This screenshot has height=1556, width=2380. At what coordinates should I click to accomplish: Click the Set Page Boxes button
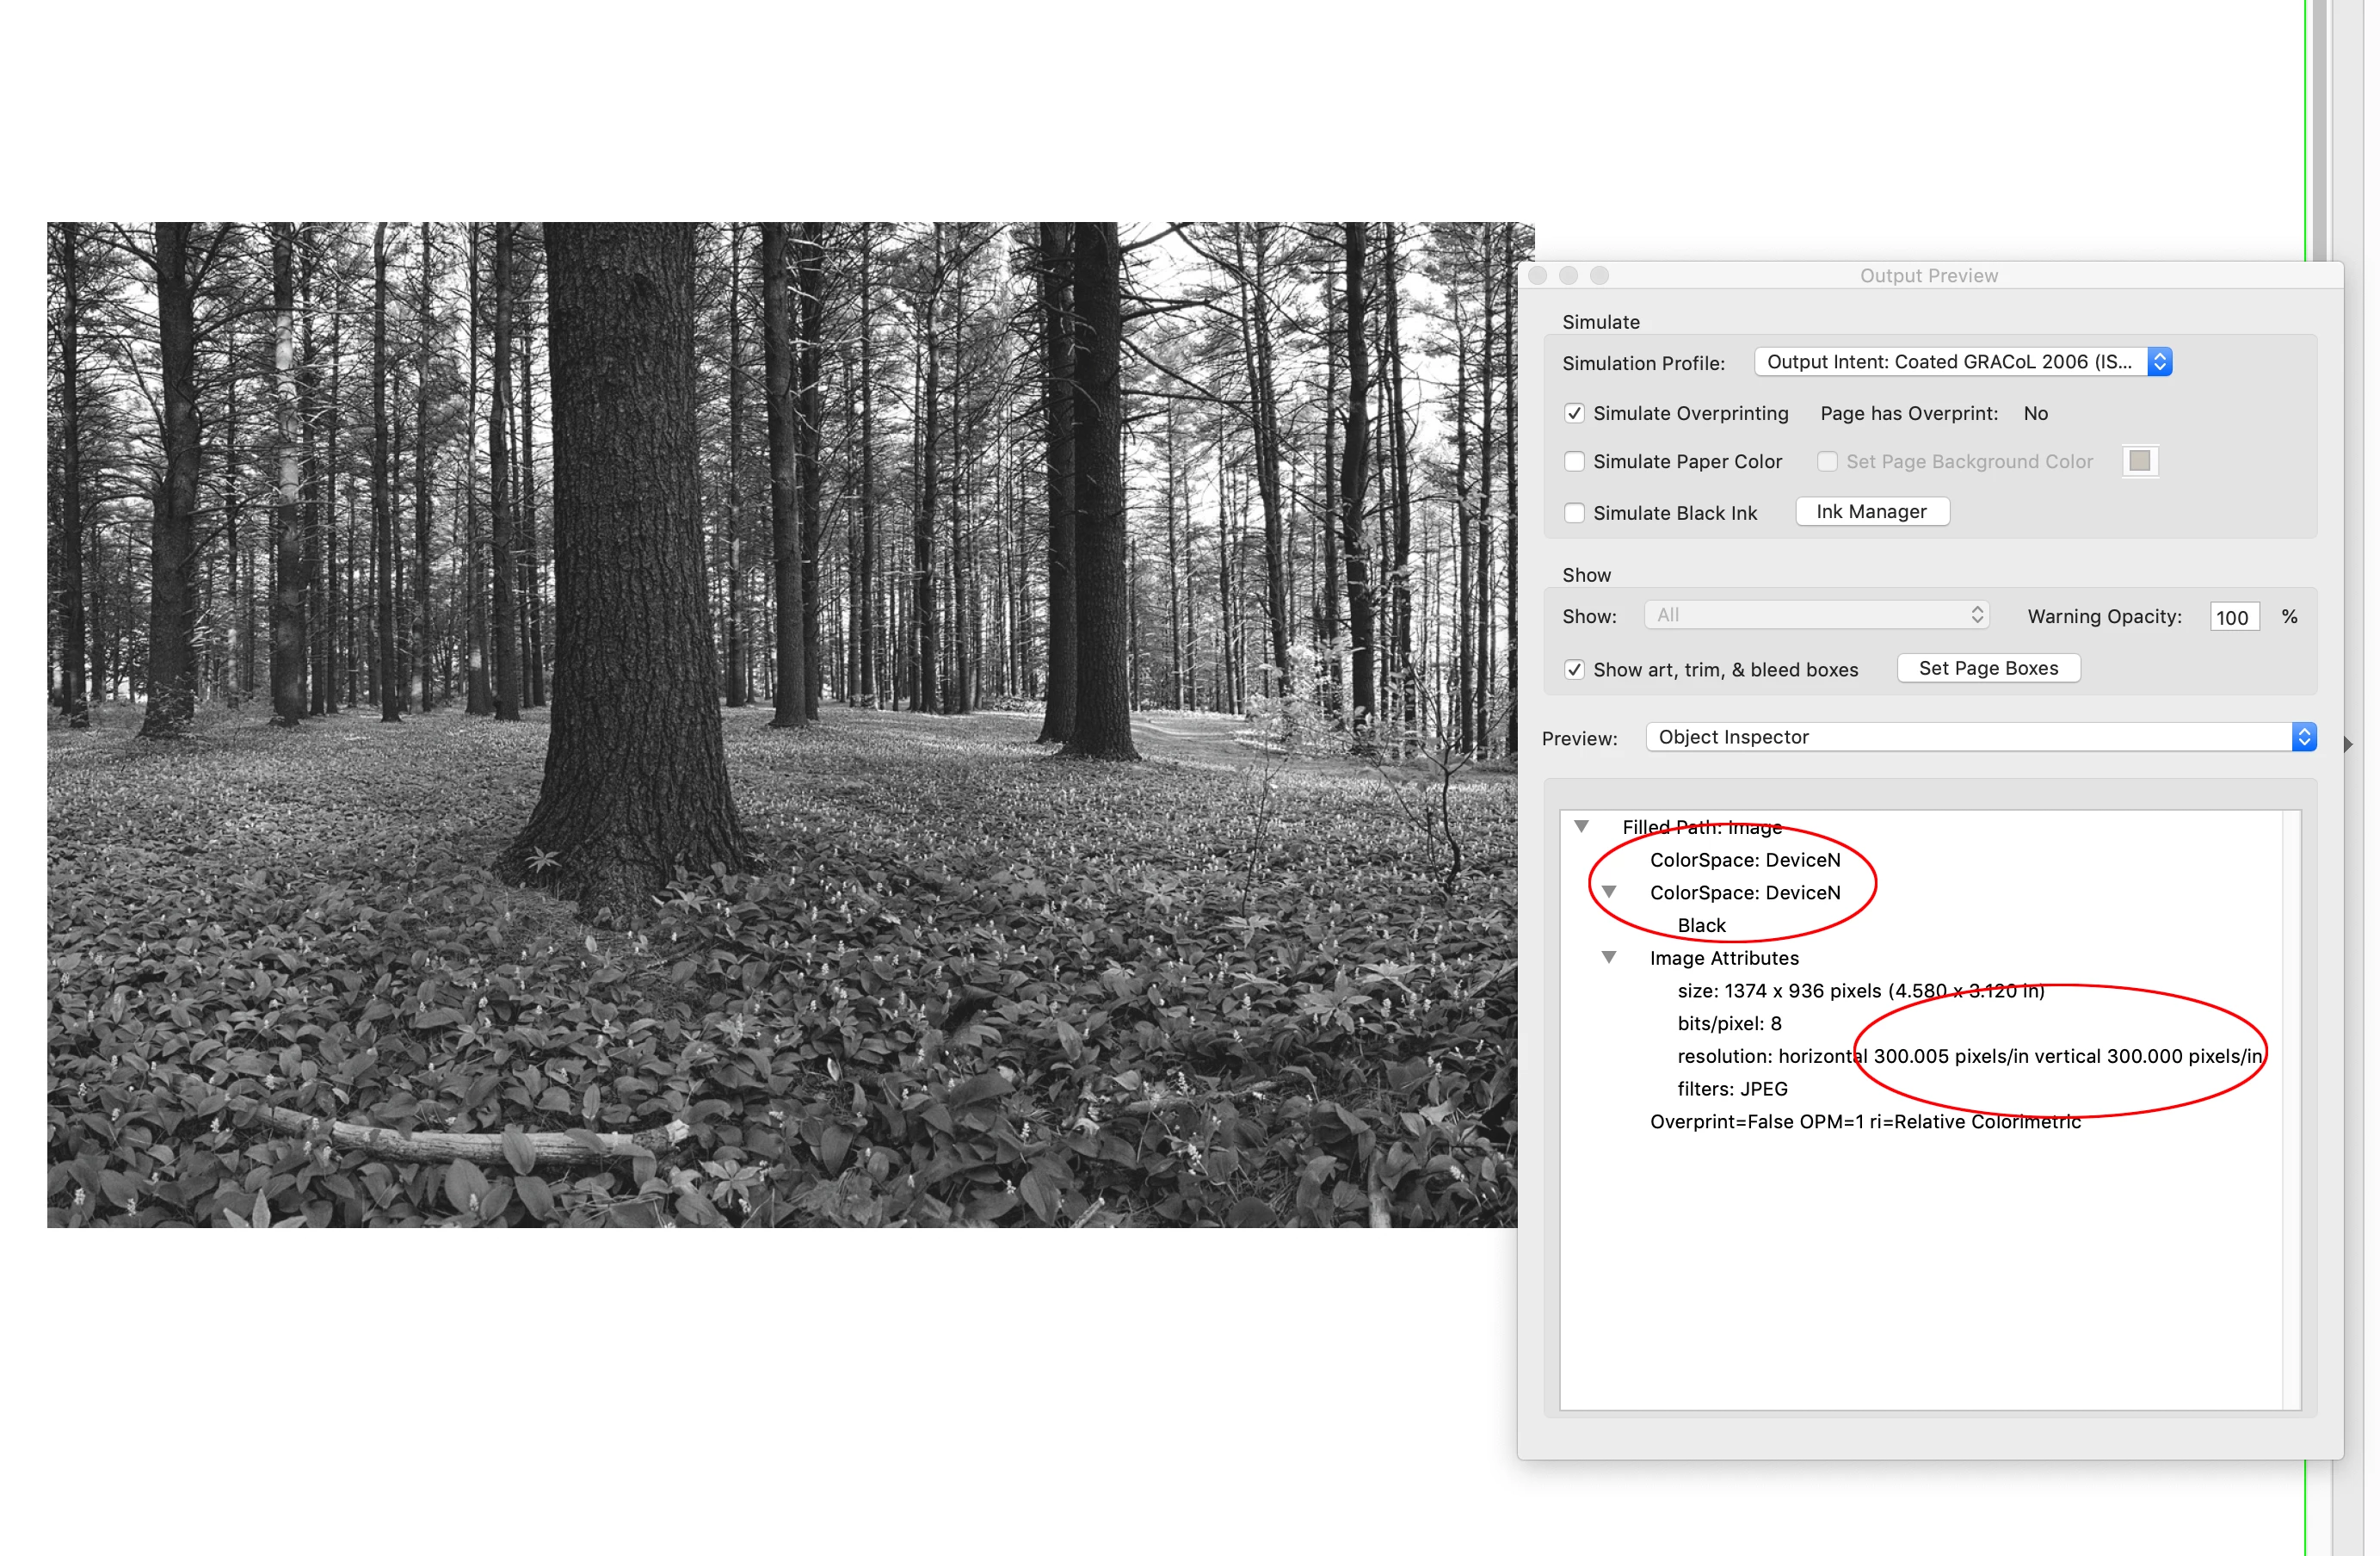point(1988,668)
